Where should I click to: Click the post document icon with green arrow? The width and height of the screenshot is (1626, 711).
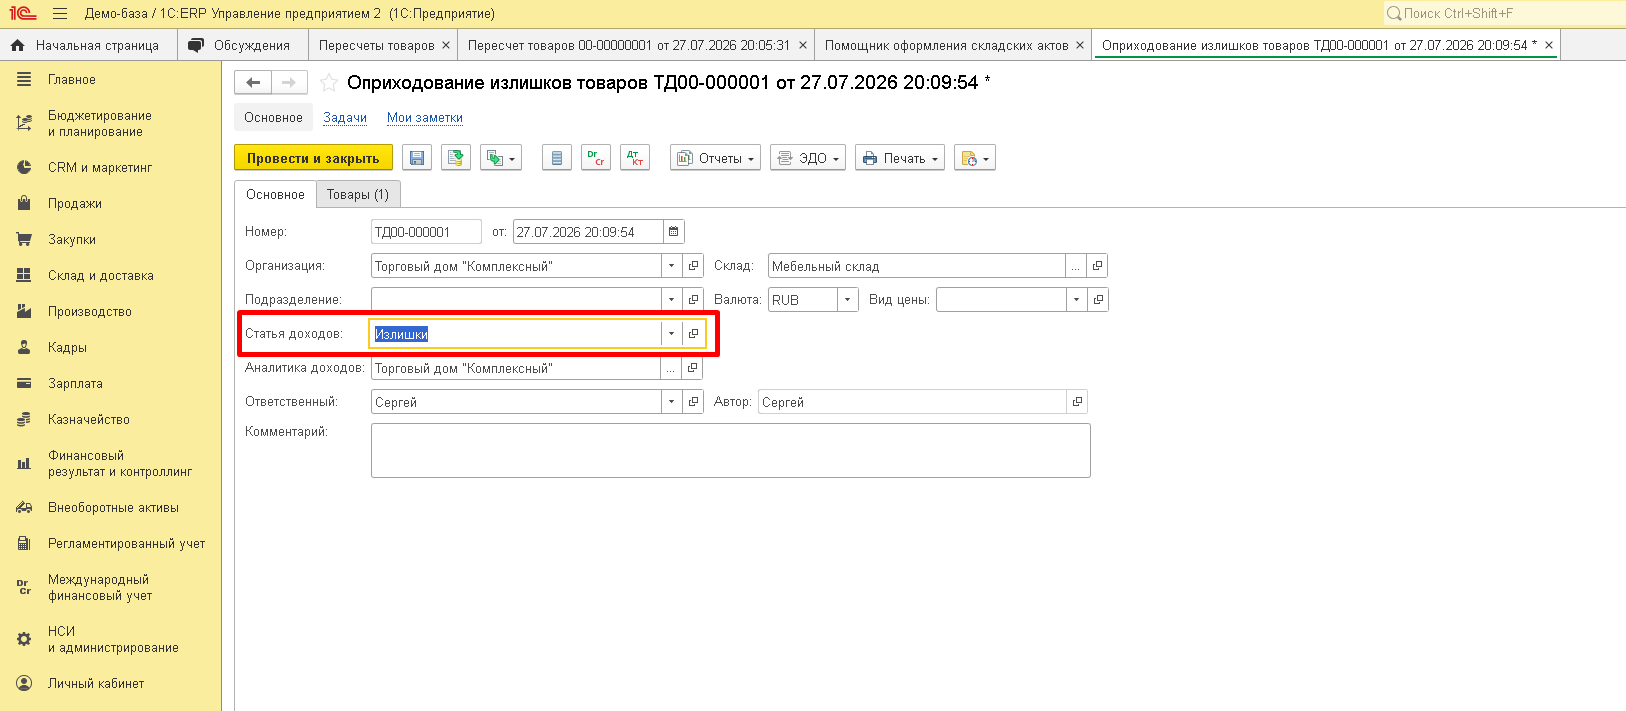[456, 158]
